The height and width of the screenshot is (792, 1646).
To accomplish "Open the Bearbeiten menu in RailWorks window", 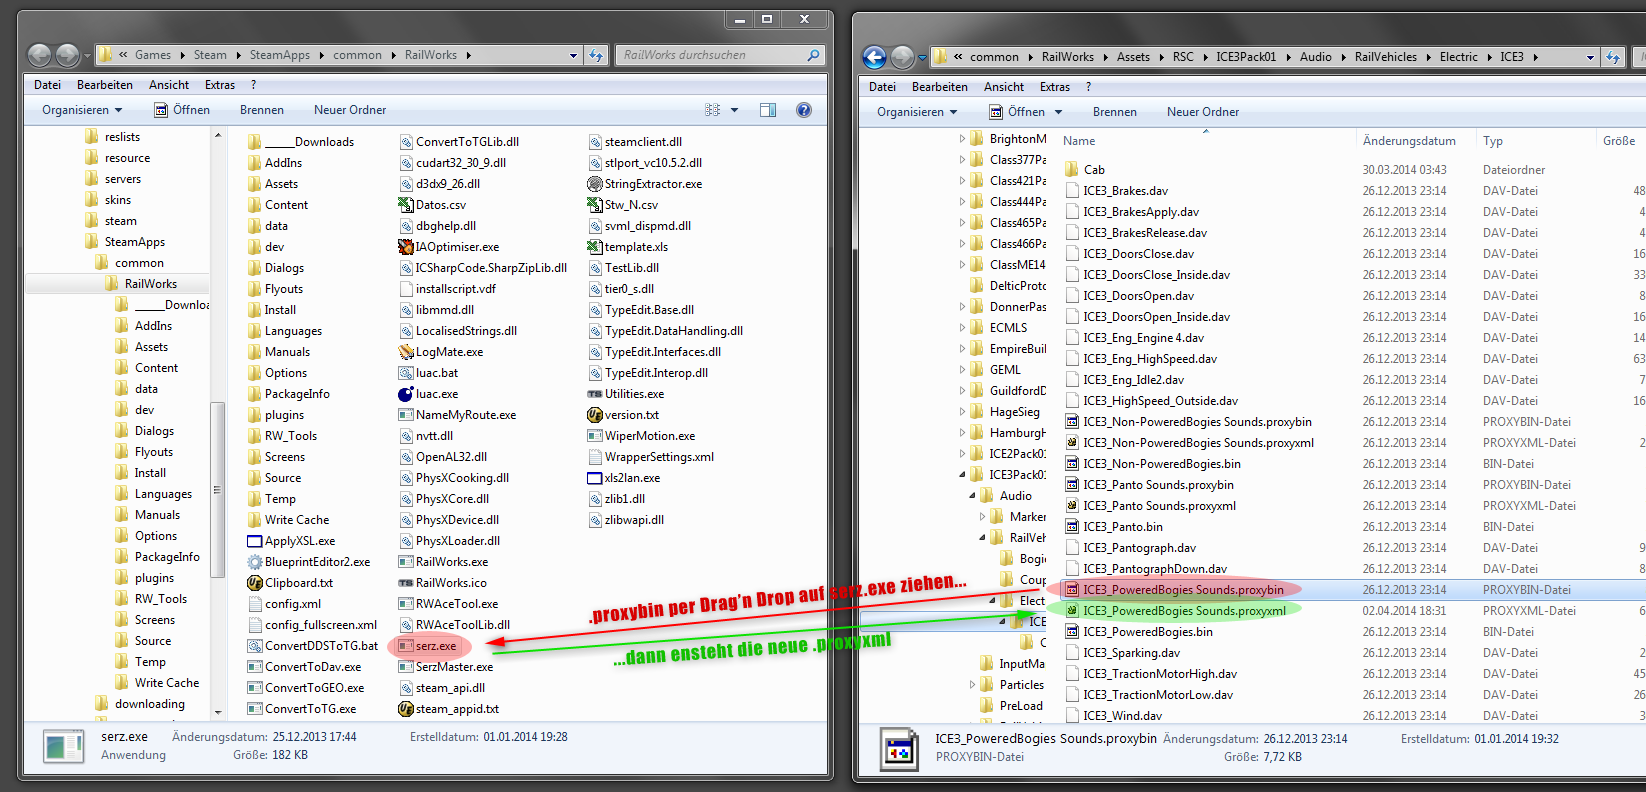I will coord(105,85).
